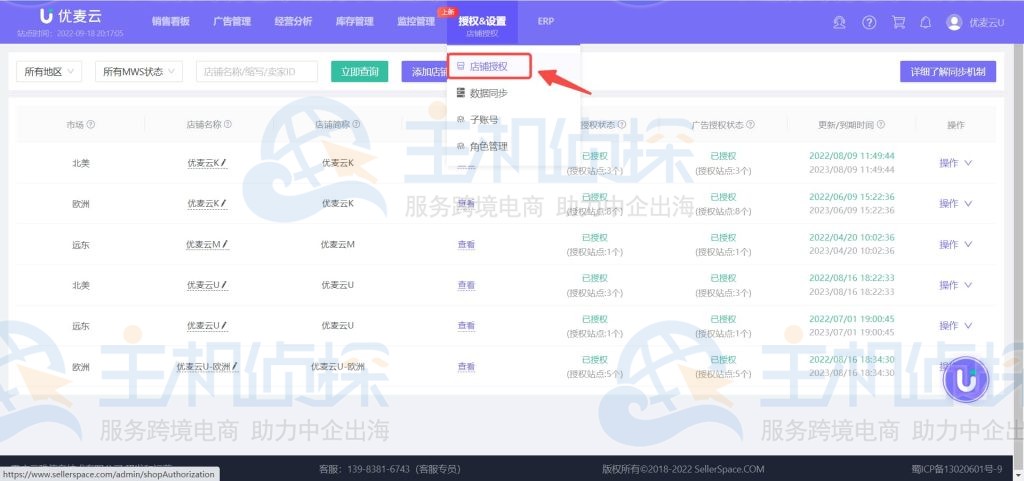Edit pencil for 优麦云M store name
This screenshot has width=1024, height=481.
click(x=225, y=244)
